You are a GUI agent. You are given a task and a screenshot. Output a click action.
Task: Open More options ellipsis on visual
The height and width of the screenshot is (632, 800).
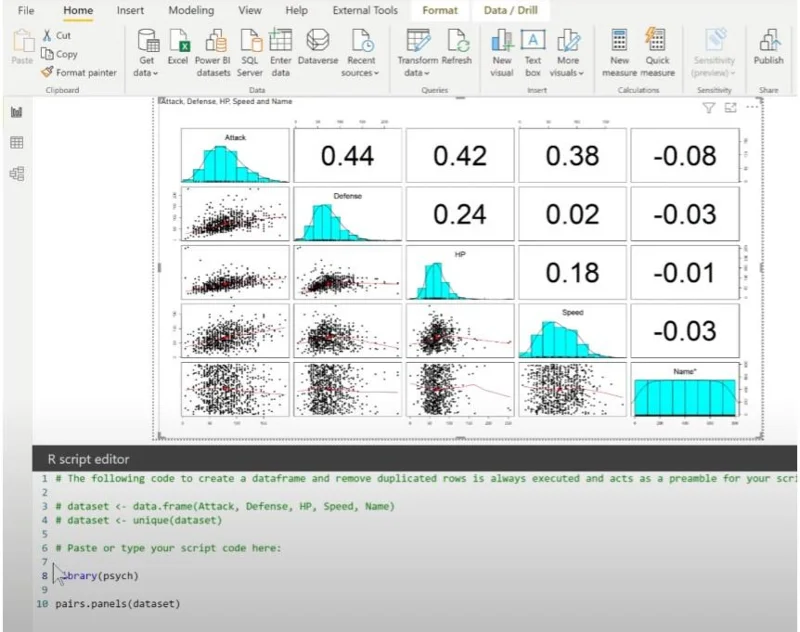tap(752, 107)
